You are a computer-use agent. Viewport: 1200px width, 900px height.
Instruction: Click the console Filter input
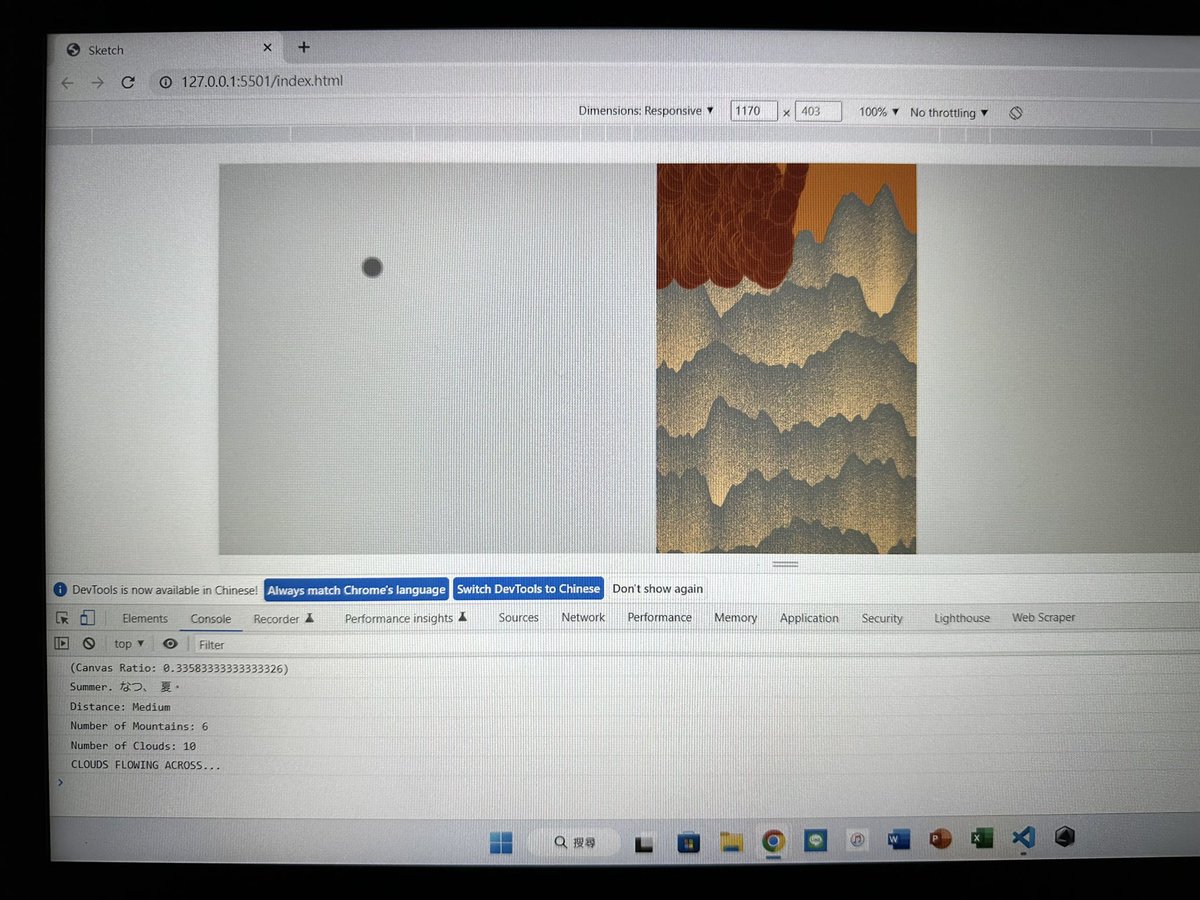point(212,645)
